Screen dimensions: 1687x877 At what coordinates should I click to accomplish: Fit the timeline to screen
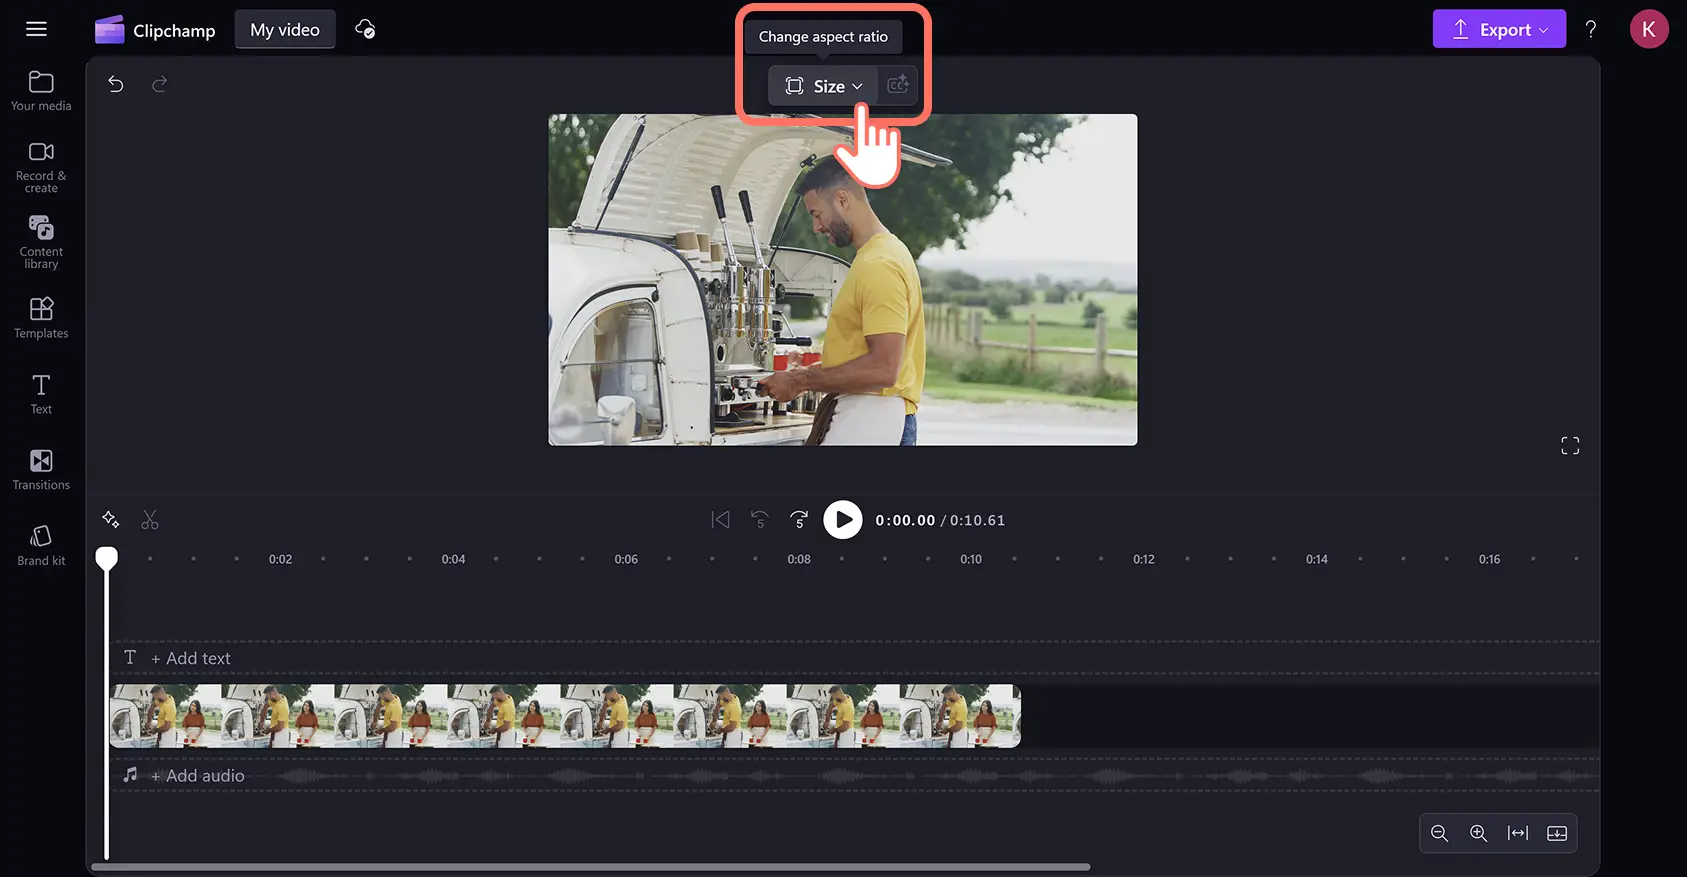pos(1518,833)
